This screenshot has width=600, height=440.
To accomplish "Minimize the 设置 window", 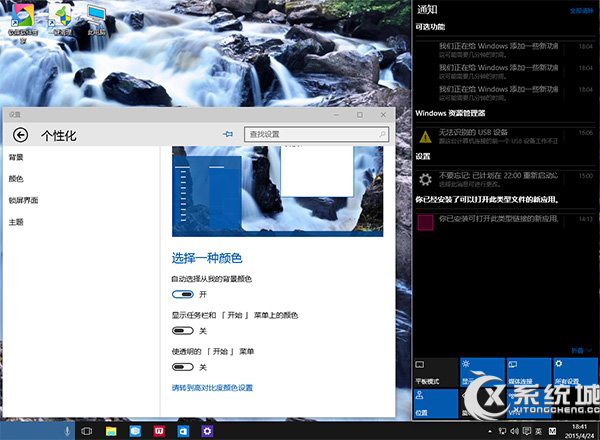I will click(x=336, y=115).
